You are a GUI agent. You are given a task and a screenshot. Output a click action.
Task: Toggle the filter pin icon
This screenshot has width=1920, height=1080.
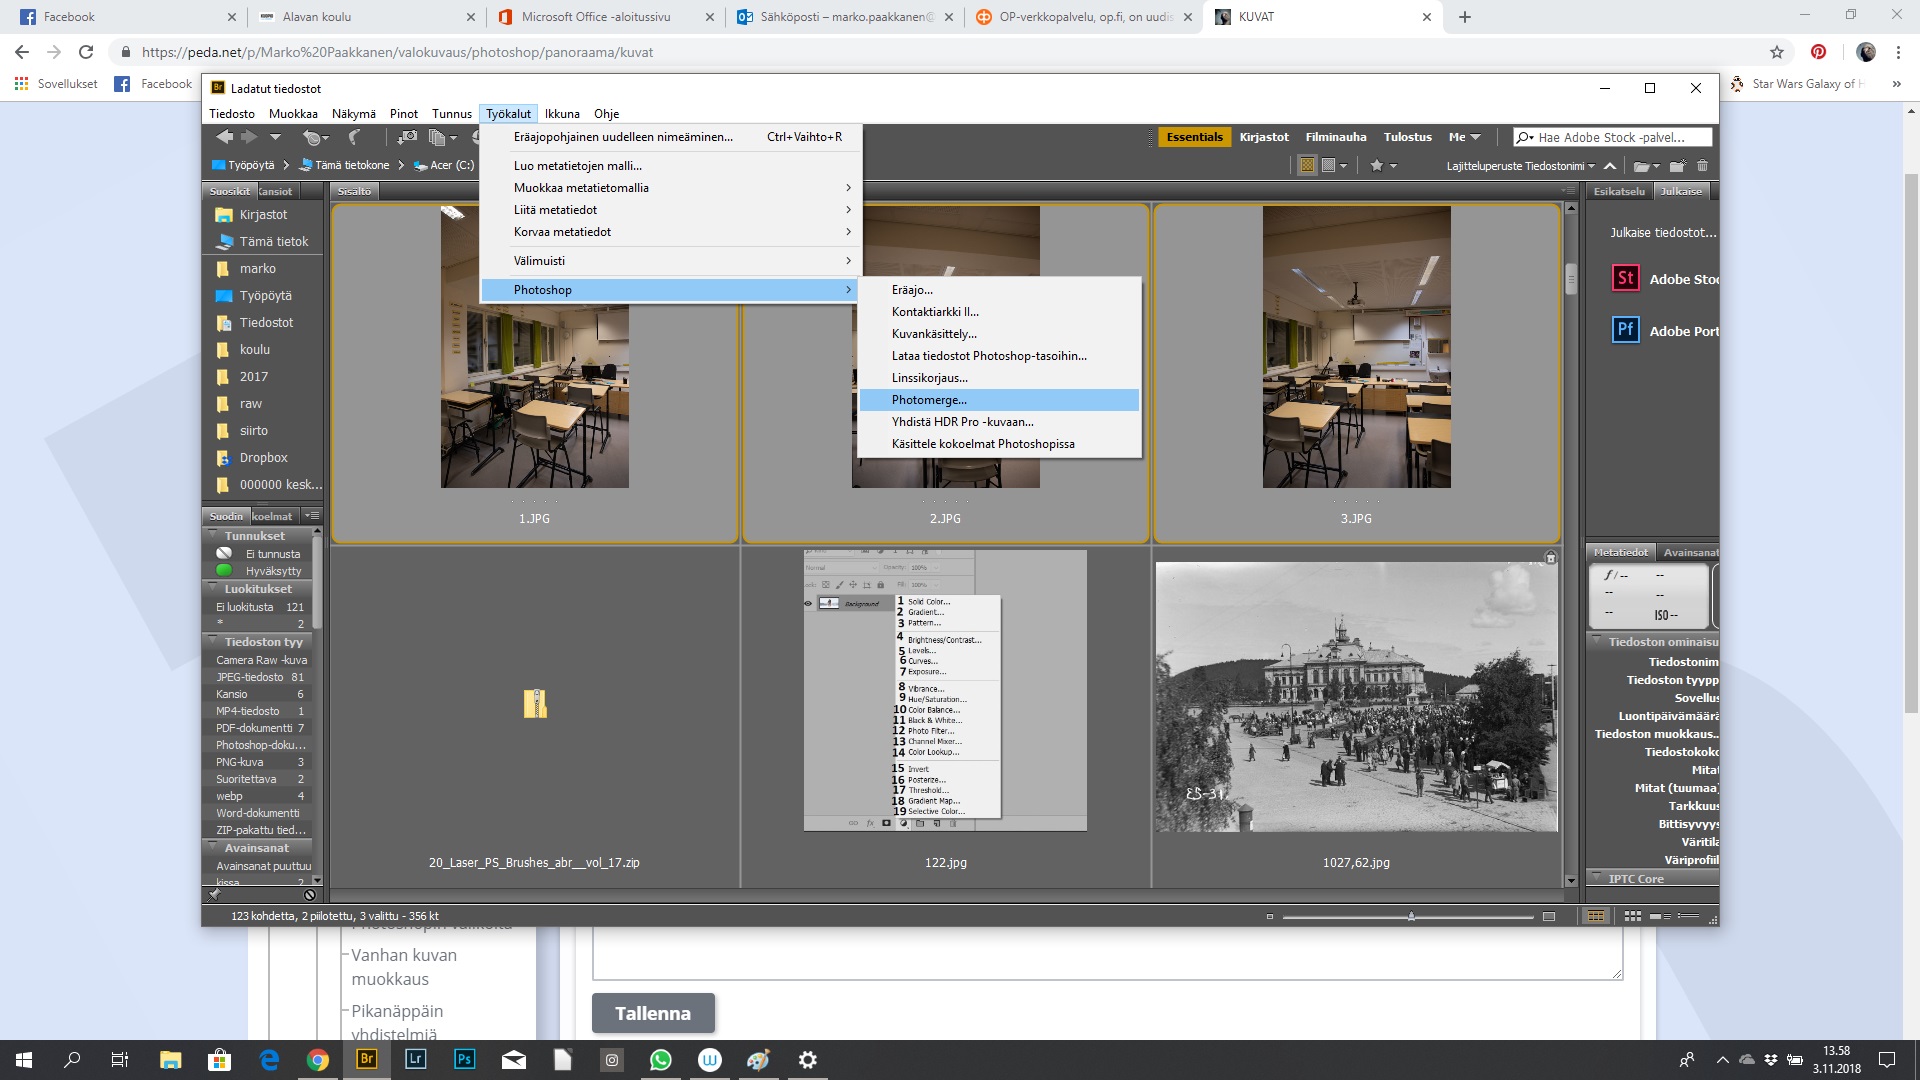214,895
